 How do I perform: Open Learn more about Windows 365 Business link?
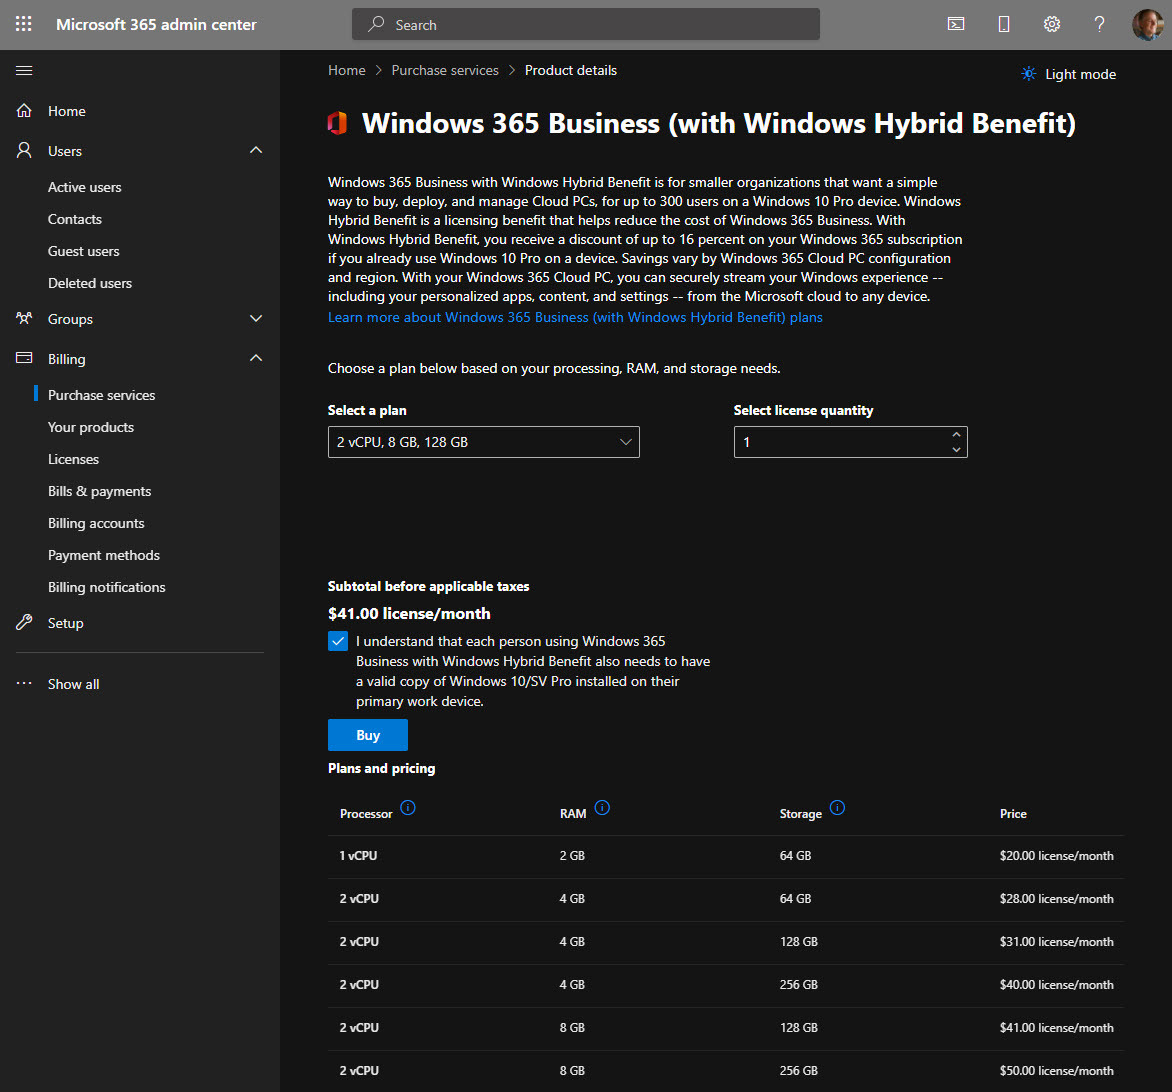pyautogui.click(x=575, y=317)
